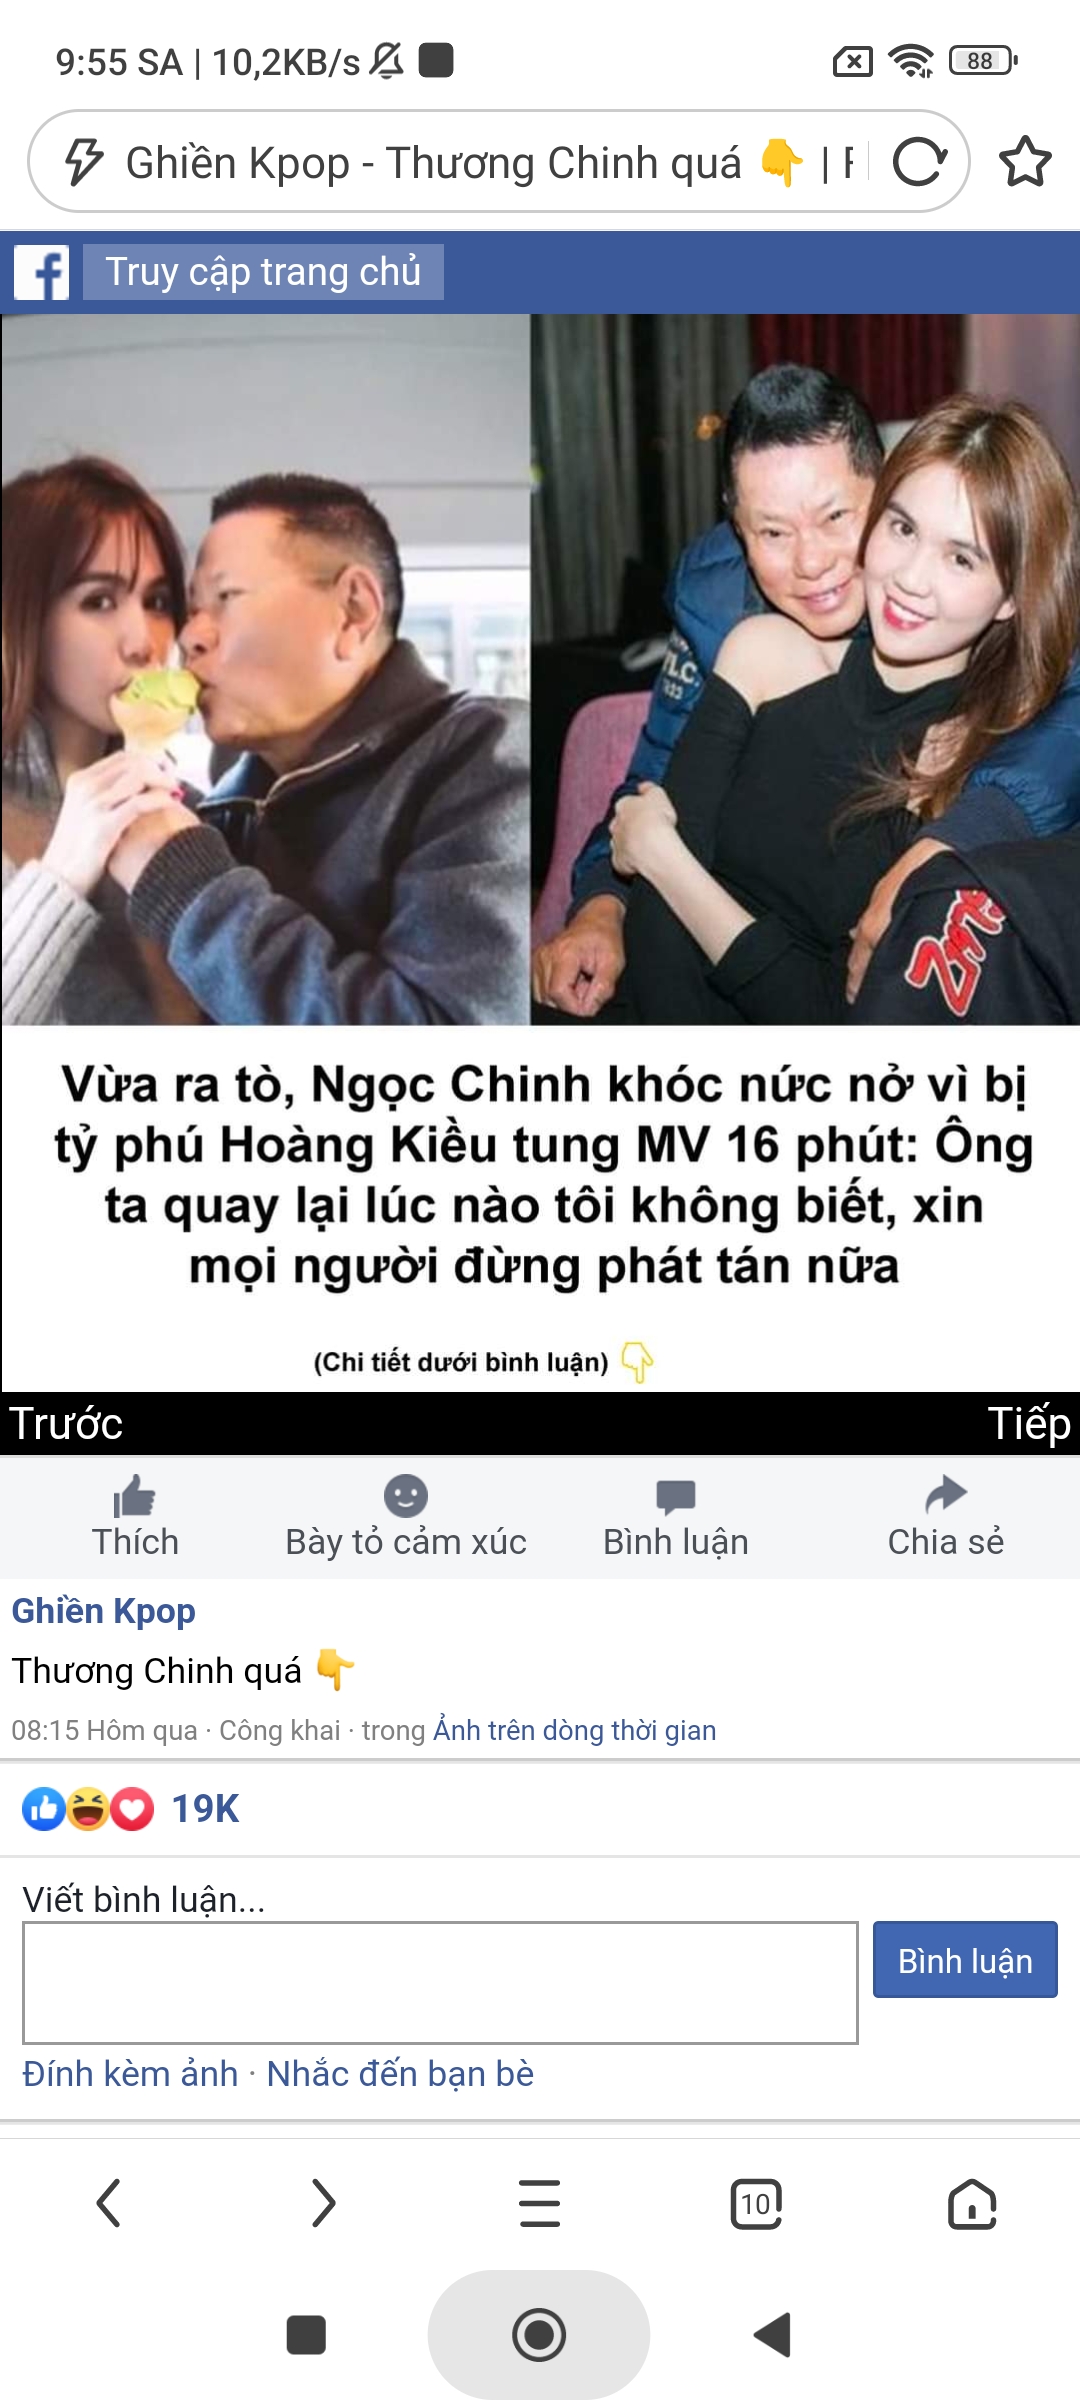The image size is (1080, 2400).
Task: Open Ghiền Kpop page link
Action: tap(103, 1611)
